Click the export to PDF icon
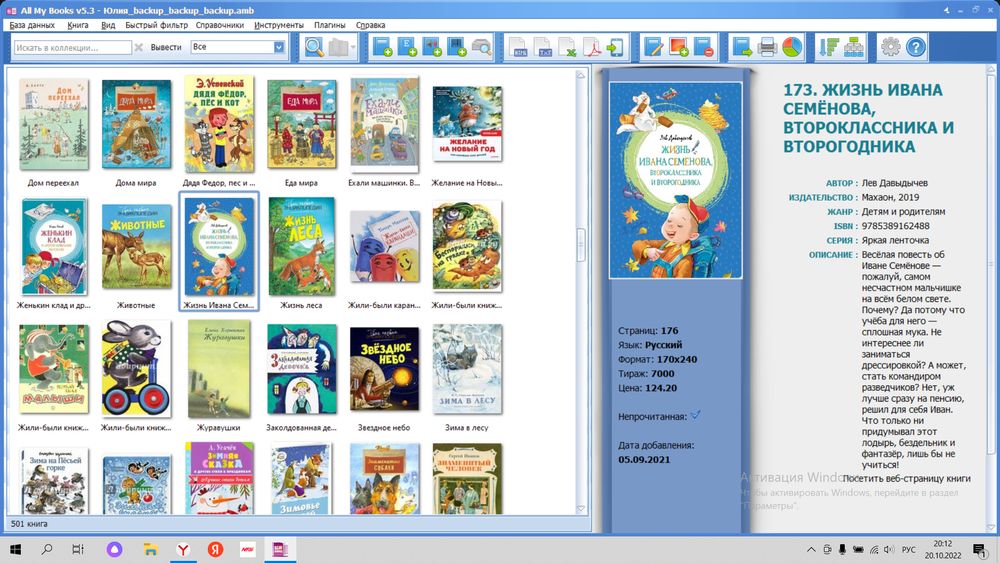The width and height of the screenshot is (1000, 563). 591,47
